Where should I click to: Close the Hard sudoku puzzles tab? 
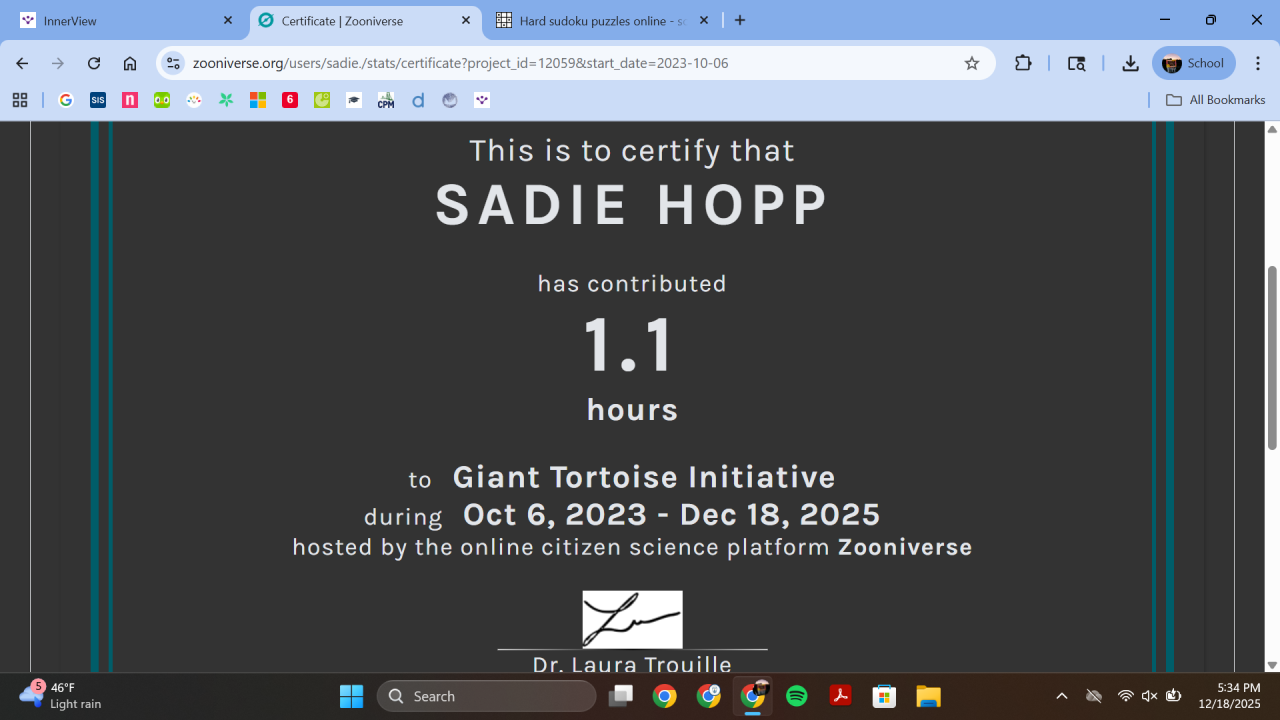point(704,20)
